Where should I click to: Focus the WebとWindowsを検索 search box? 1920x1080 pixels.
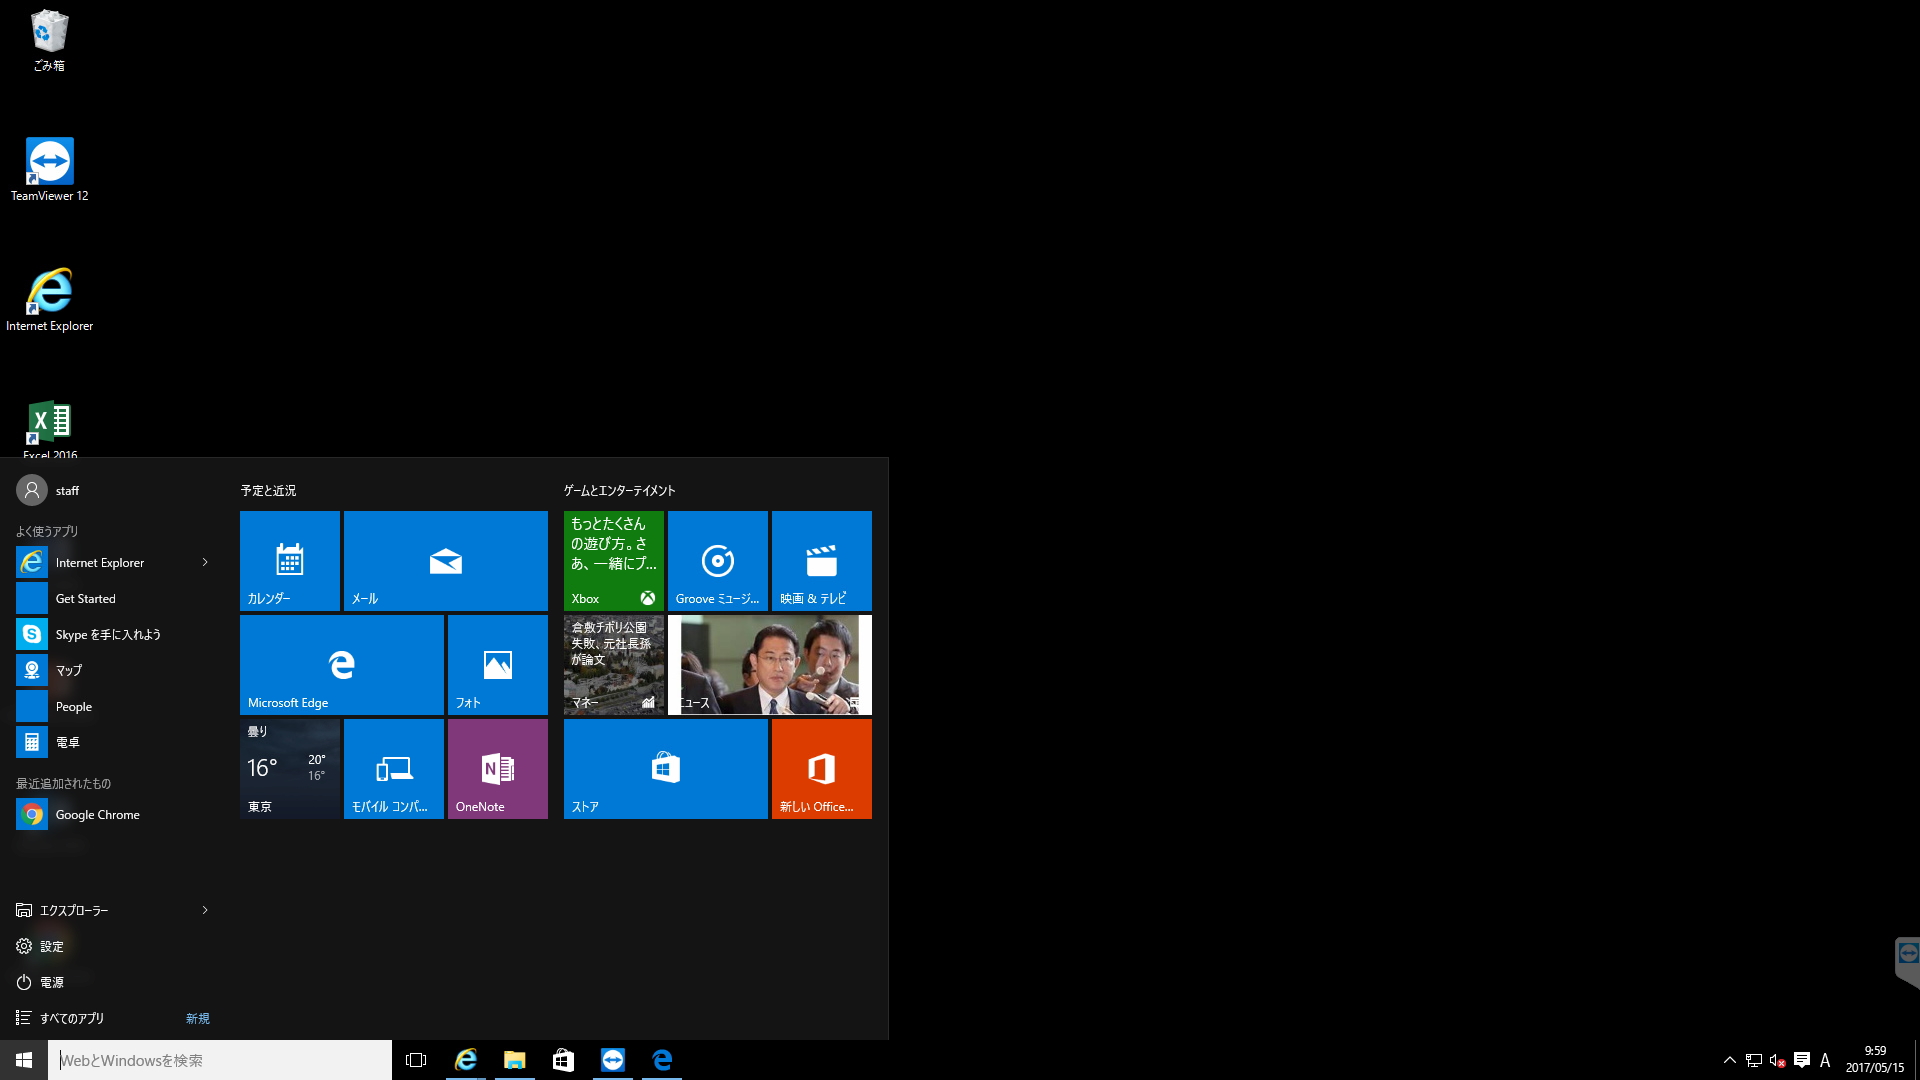pyautogui.click(x=220, y=1060)
